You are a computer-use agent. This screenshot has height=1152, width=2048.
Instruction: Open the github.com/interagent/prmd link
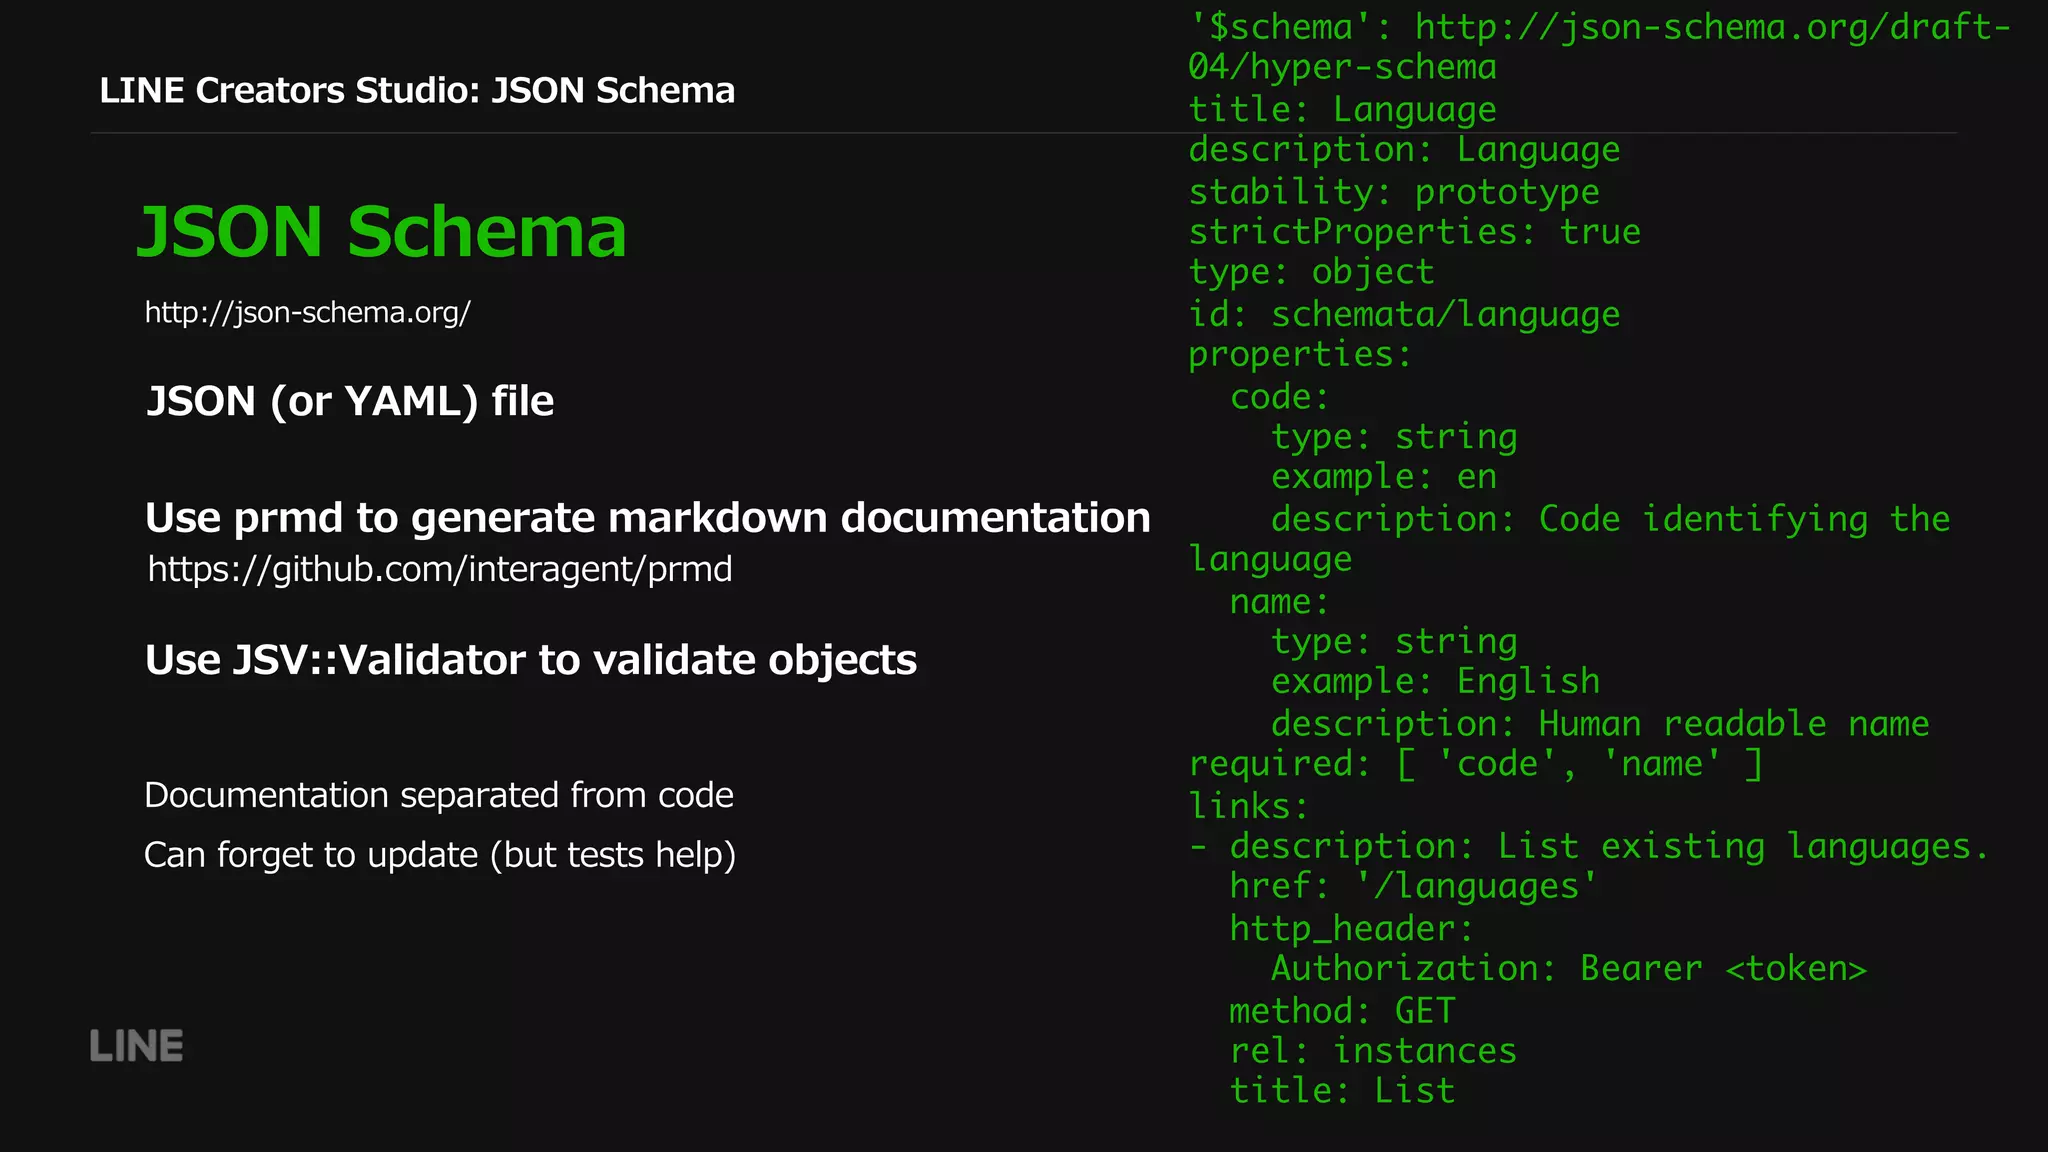pyautogui.click(x=440, y=569)
